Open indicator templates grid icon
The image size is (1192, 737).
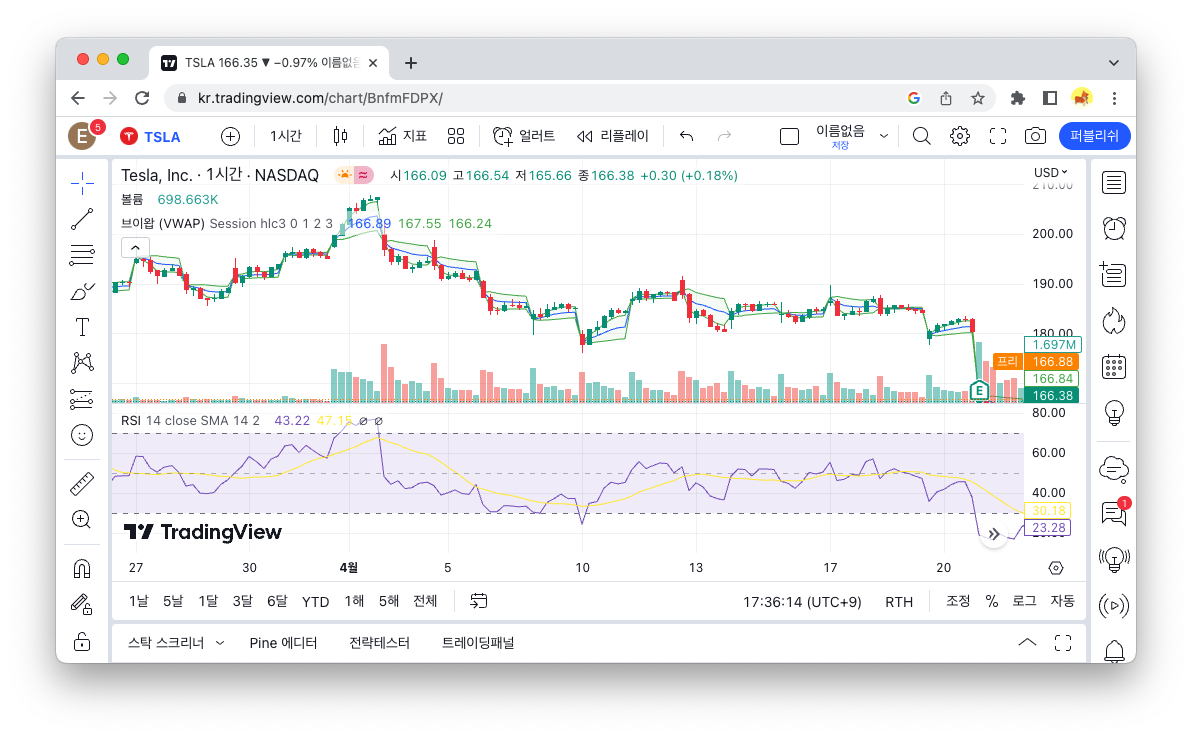456,136
